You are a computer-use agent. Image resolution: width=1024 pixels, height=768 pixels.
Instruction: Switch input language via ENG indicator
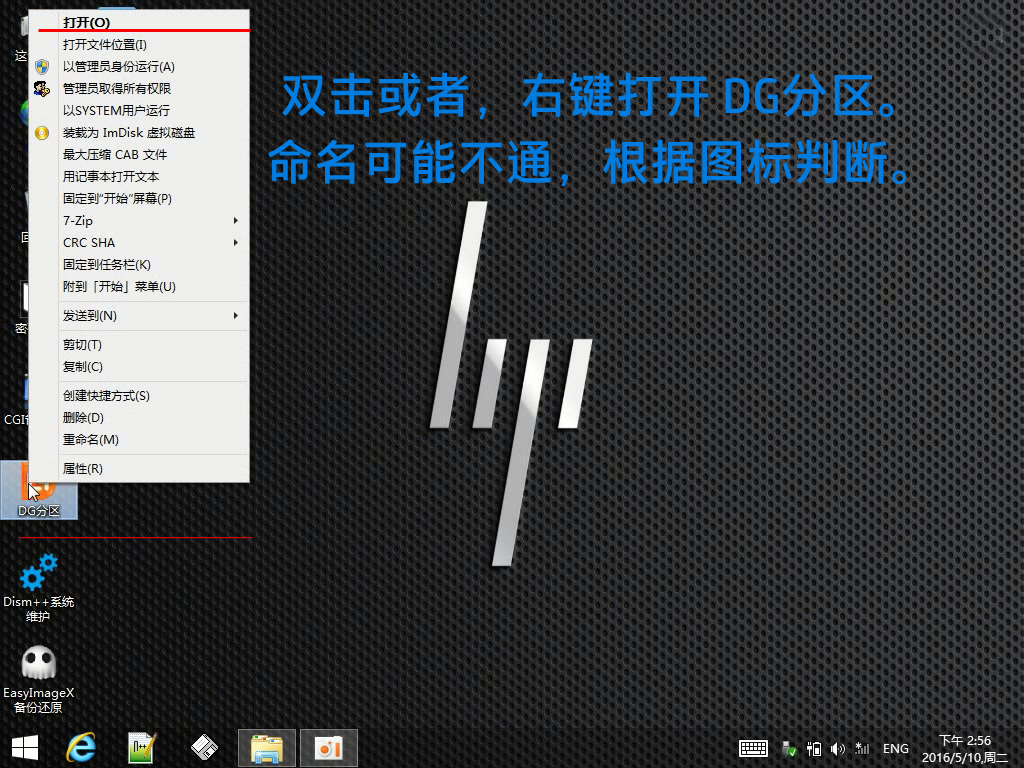(895, 748)
